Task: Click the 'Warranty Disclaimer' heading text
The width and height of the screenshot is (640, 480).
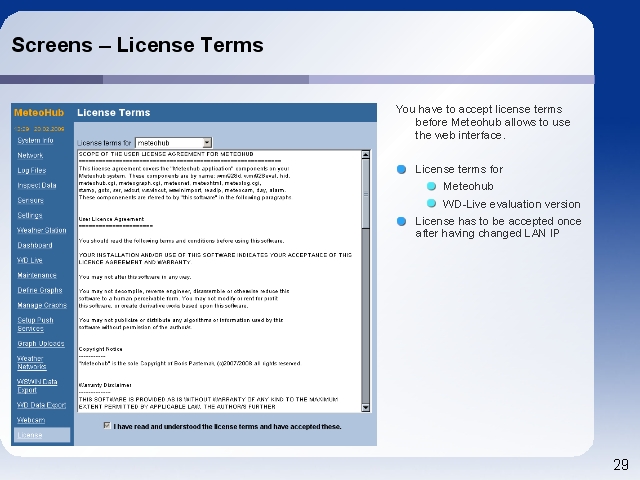Action: coord(105,385)
